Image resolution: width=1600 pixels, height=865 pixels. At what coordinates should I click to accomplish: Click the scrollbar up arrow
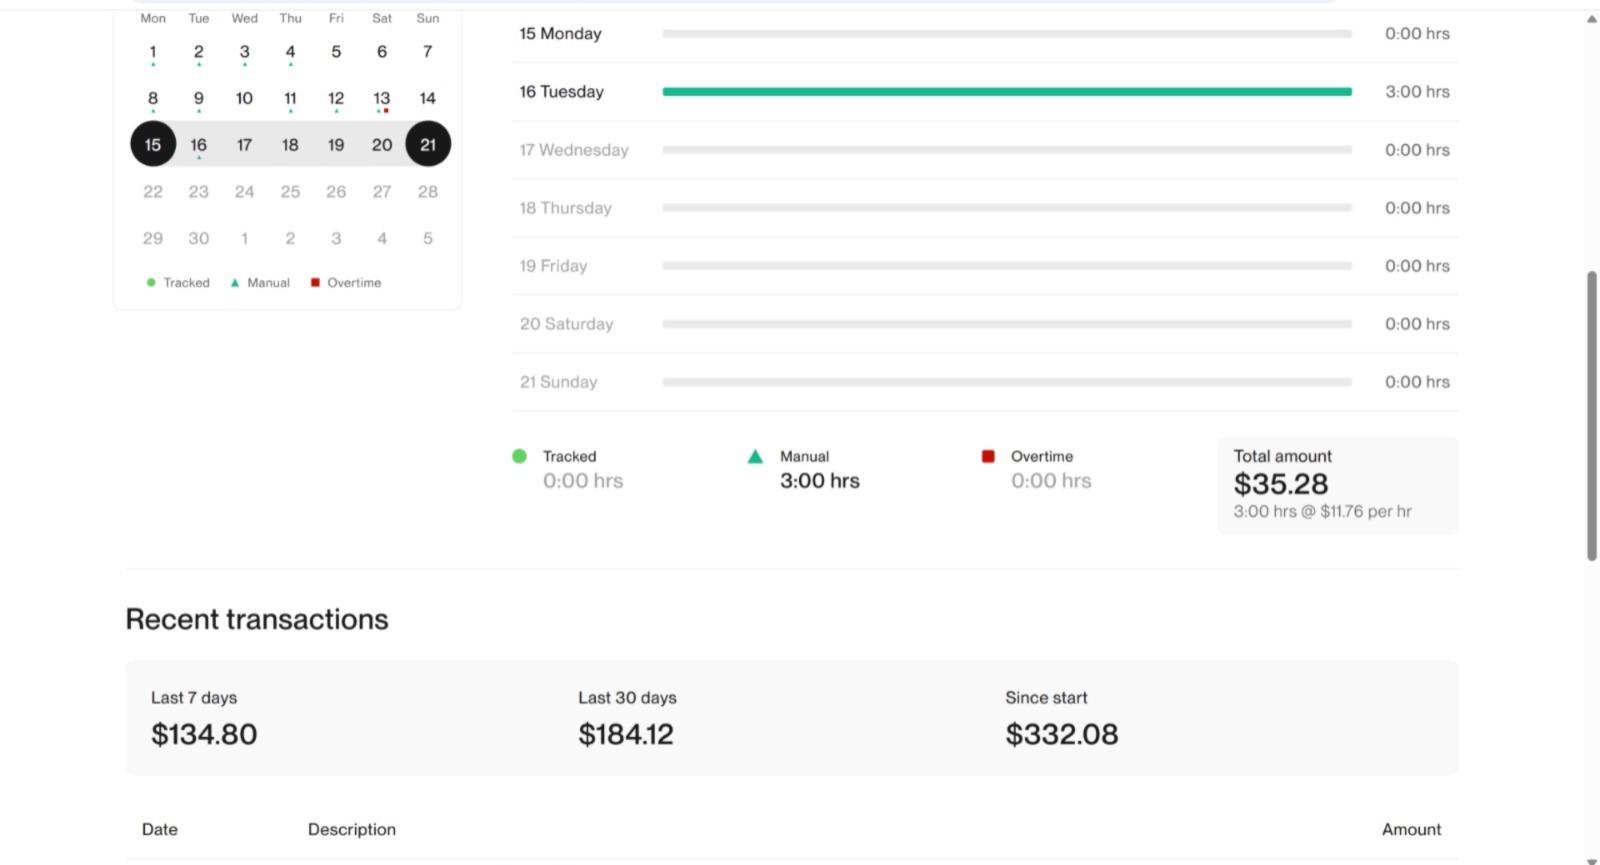1591,19
